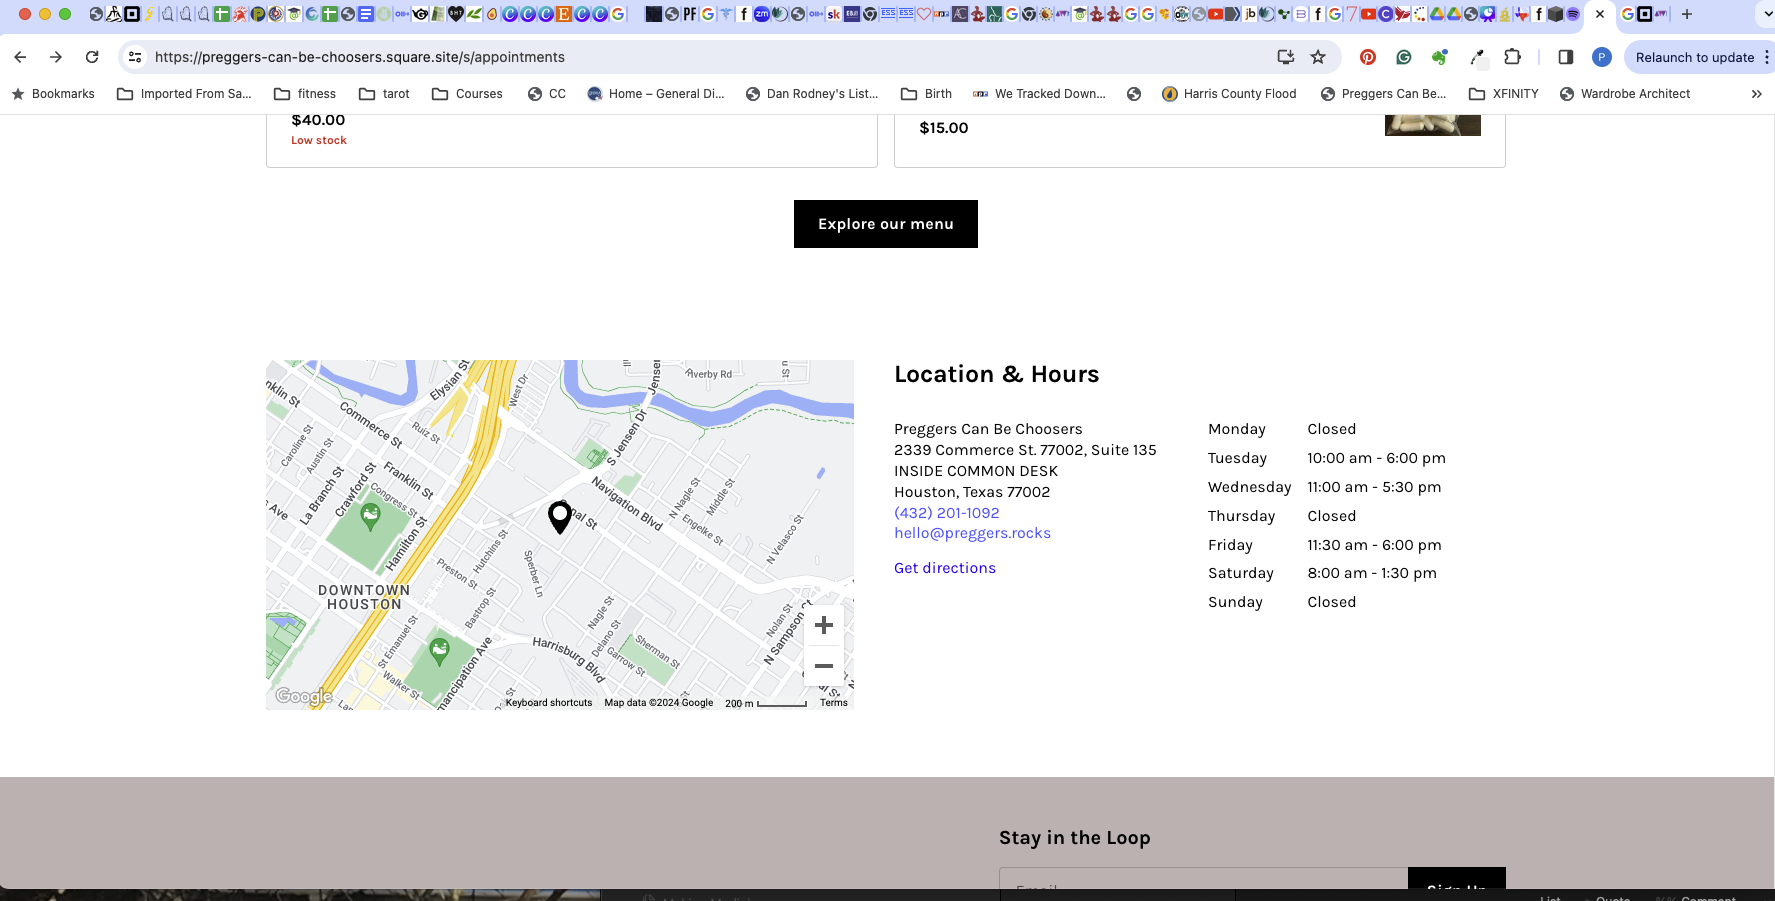Switch to the jb tab
This screenshot has width=1775, height=901.
click(x=1250, y=14)
